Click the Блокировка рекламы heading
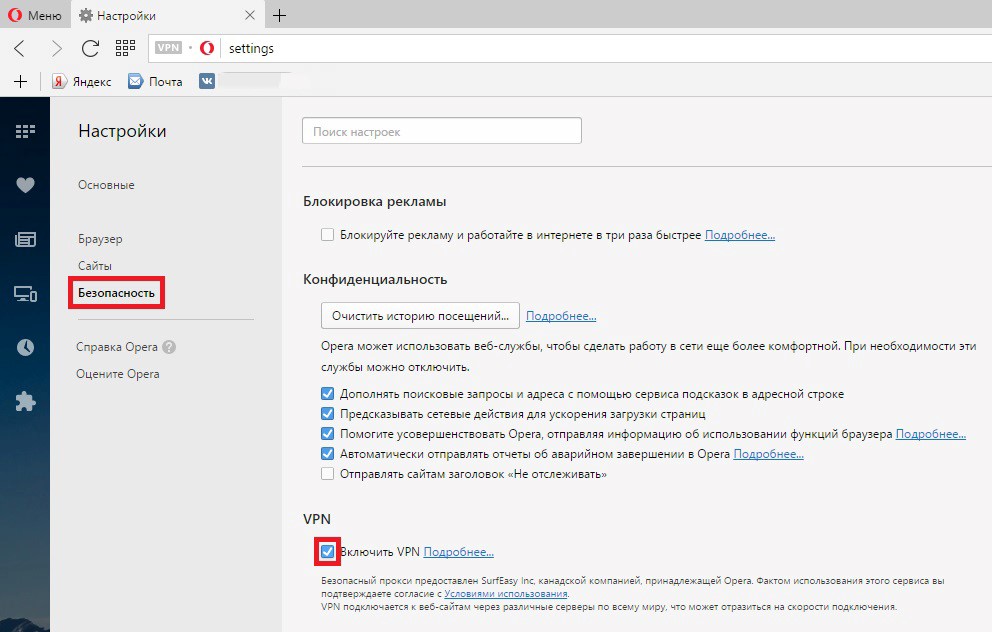 tap(375, 201)
